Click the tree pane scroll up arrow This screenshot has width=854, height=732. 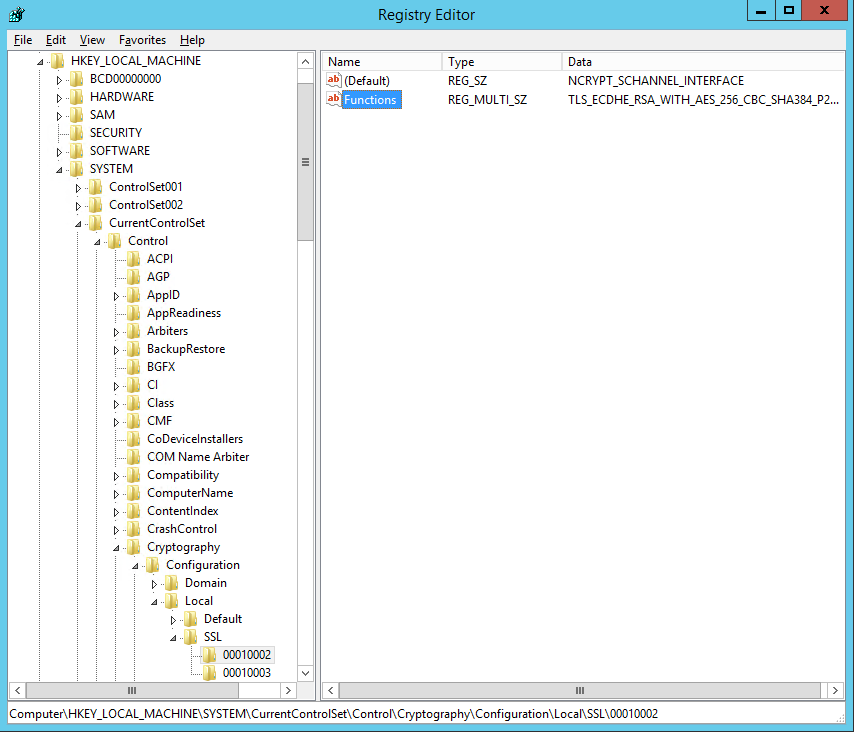point(306,62)
